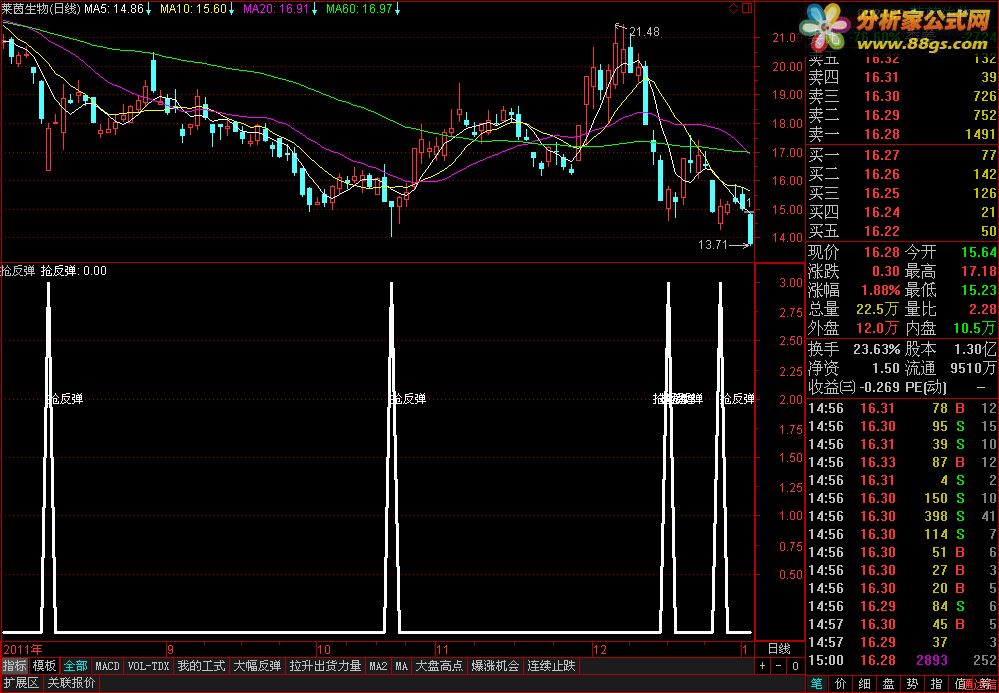999x693 pixels.
Task: Click the month 12 marker on the time axis
Action: pyautogui.click(x=600, y=650)
